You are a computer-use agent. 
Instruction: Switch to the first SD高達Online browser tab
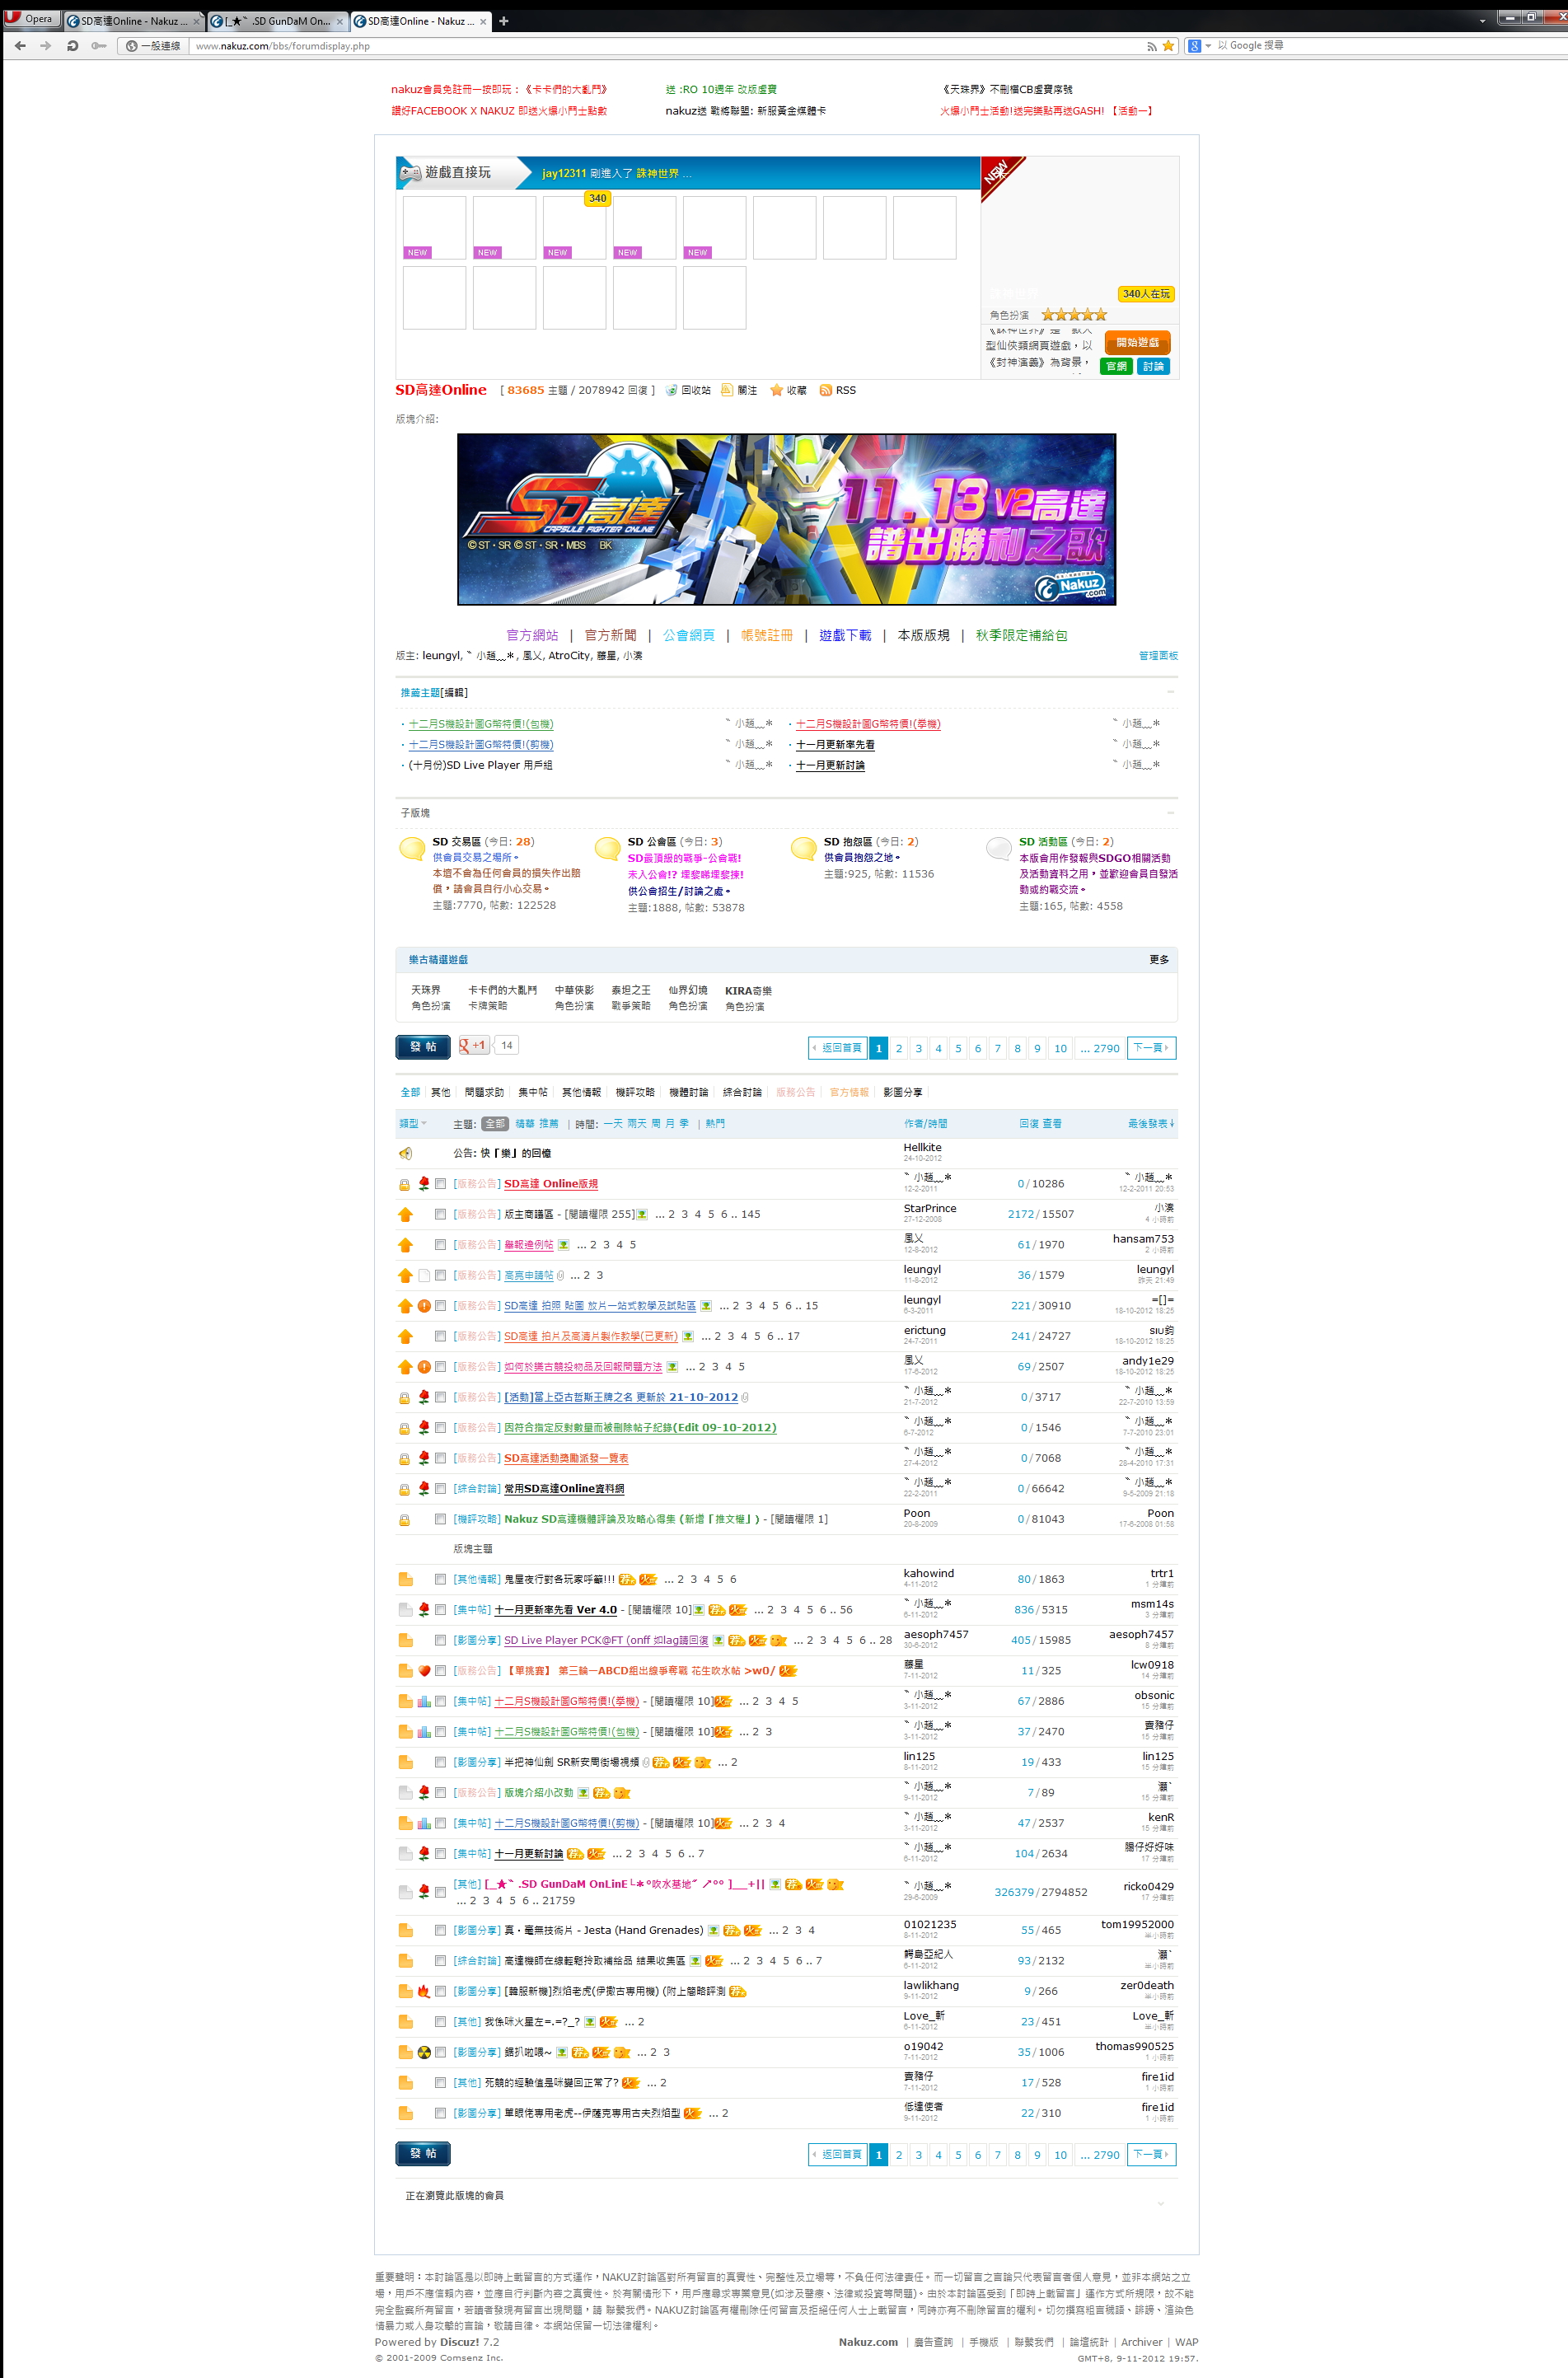133,21
